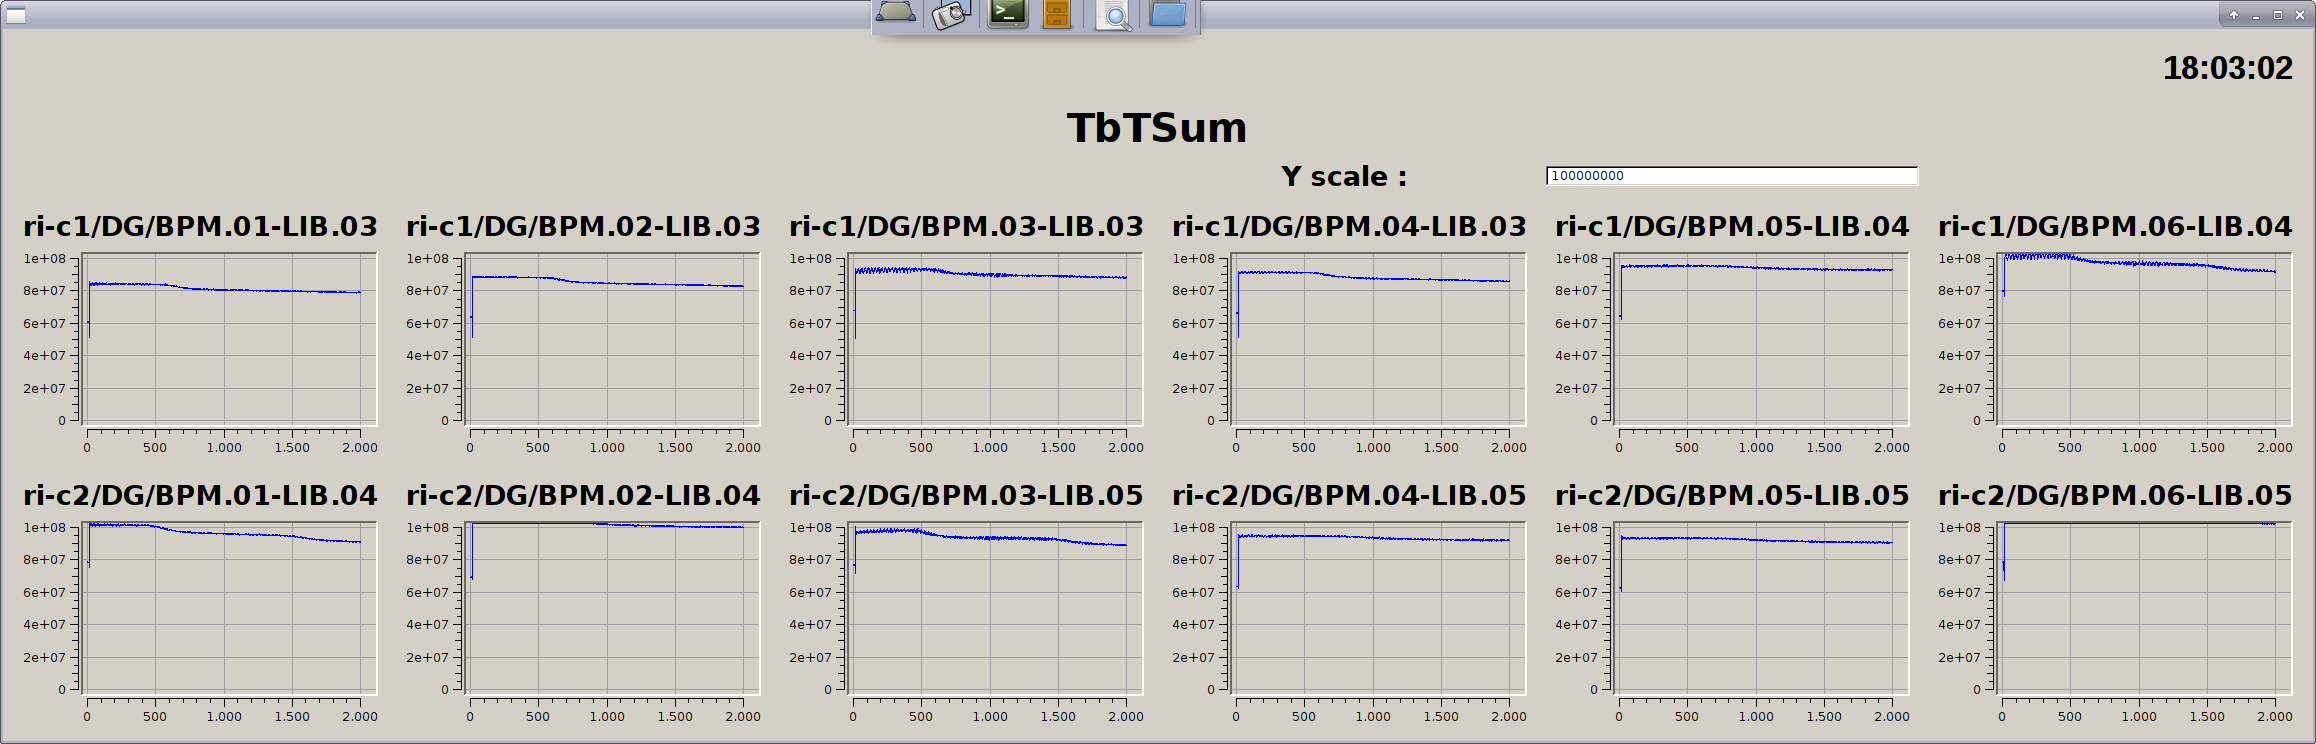The width and height of the screenshot is (2316, 744).
Task: Open the window menu icon in title bar
Action: [15, 15]
